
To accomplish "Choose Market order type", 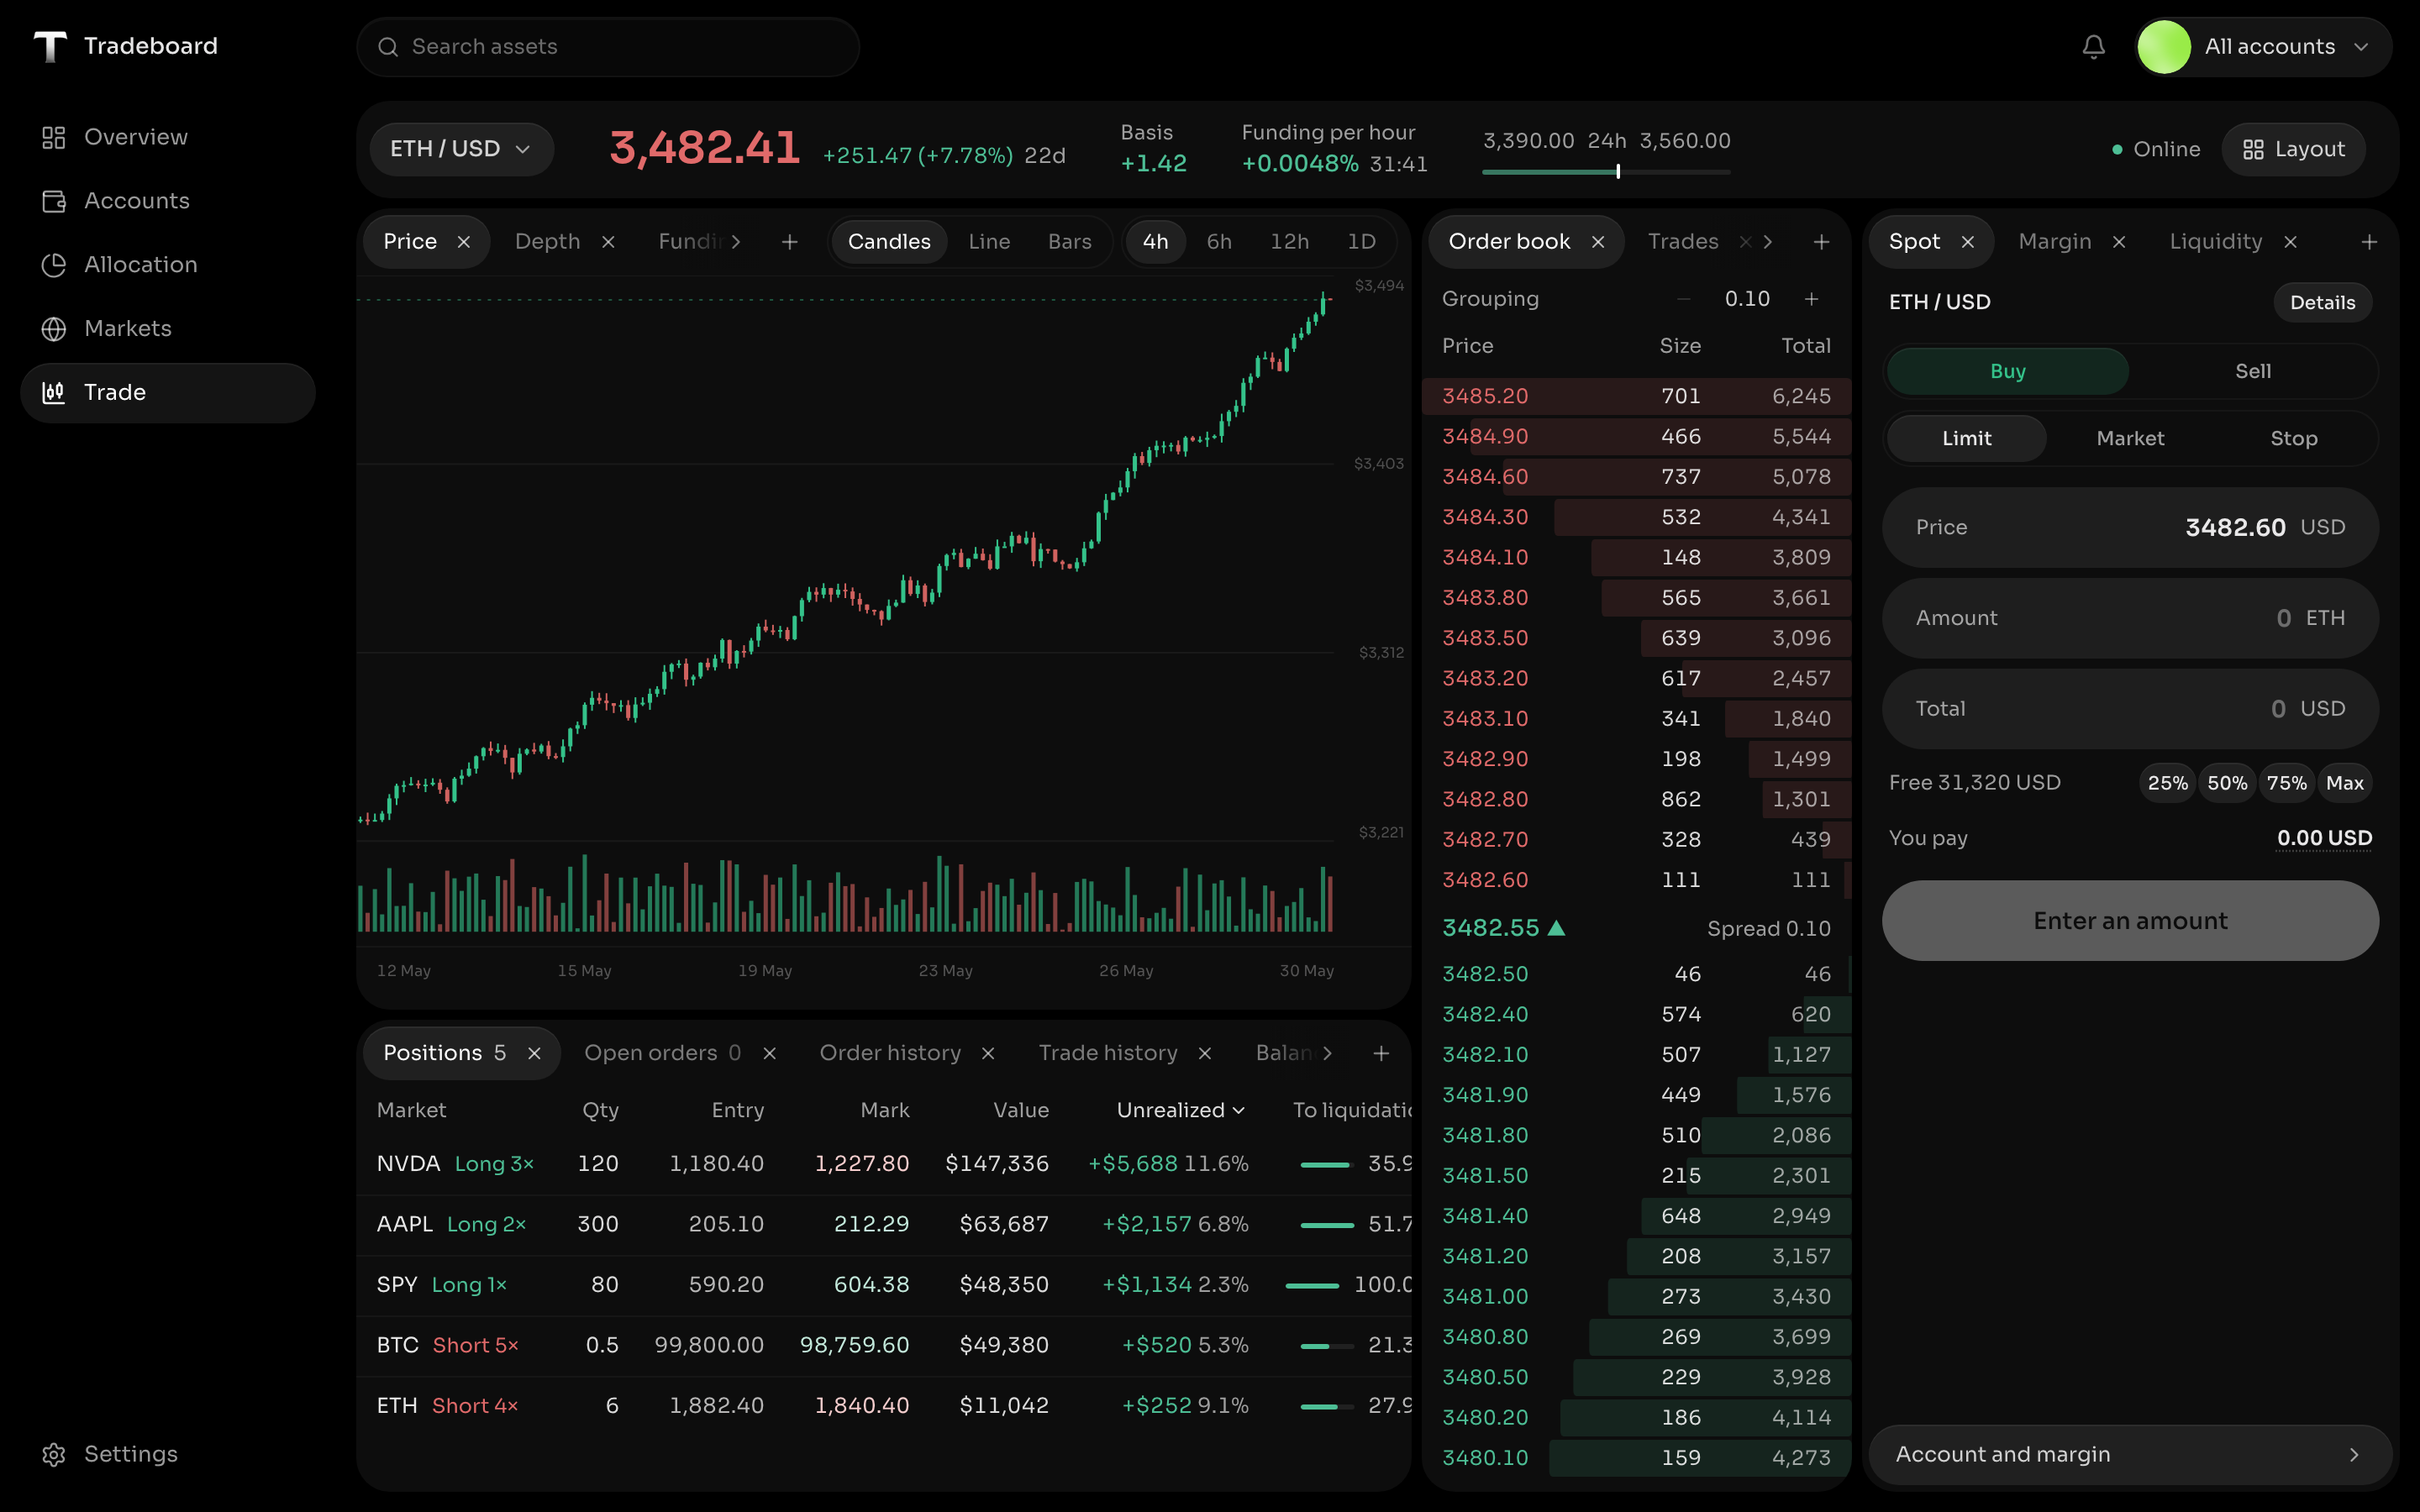I will click(2130, 439).
